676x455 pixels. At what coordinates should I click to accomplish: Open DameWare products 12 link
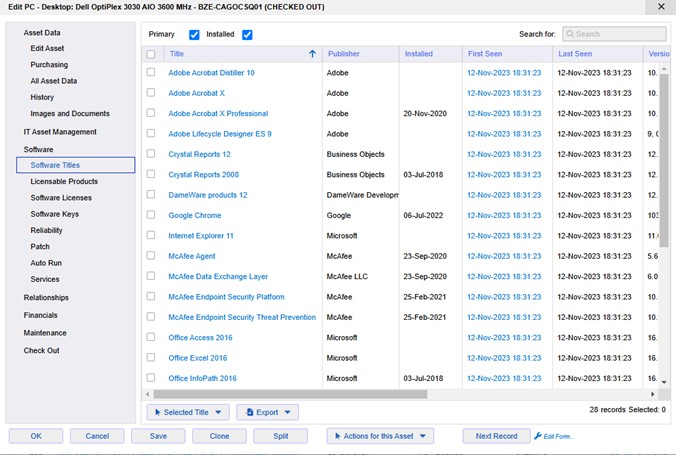coord(208,195)
